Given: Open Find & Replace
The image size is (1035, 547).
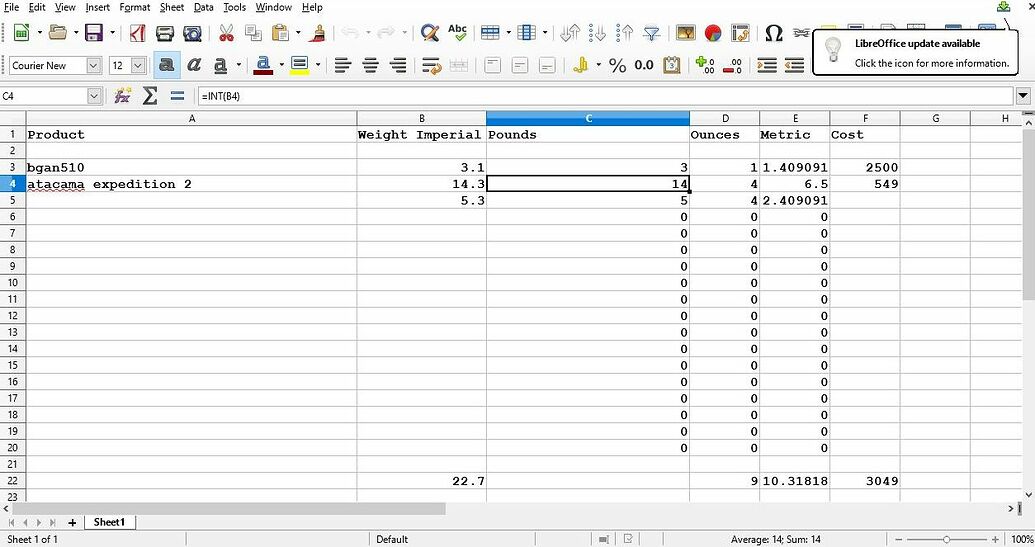Looking at the screenshot, I should point(430,32).
